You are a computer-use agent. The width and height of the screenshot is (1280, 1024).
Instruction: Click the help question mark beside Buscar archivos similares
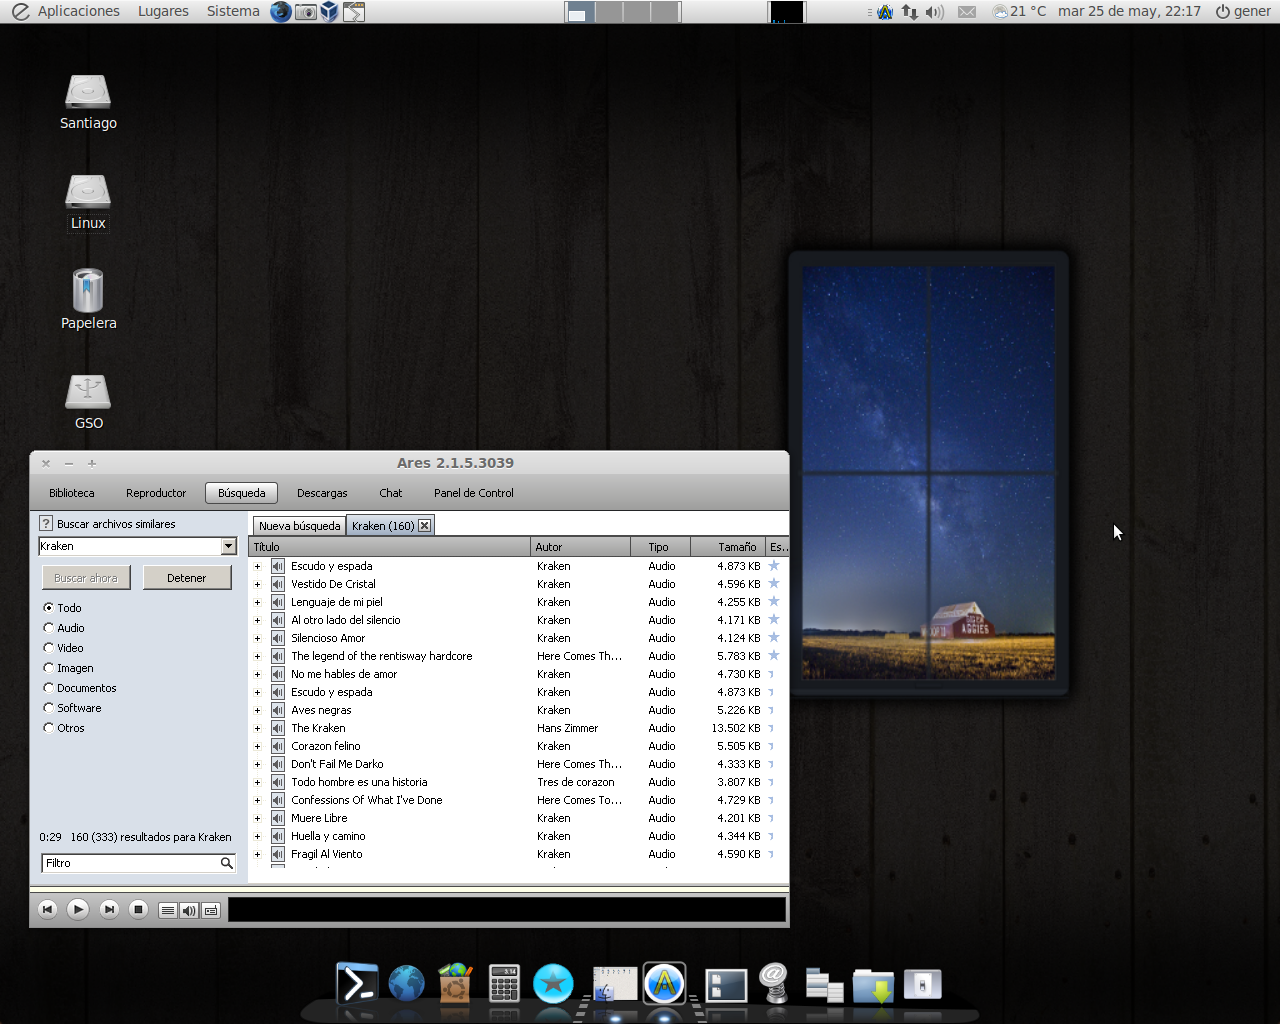tap(45, 523)
